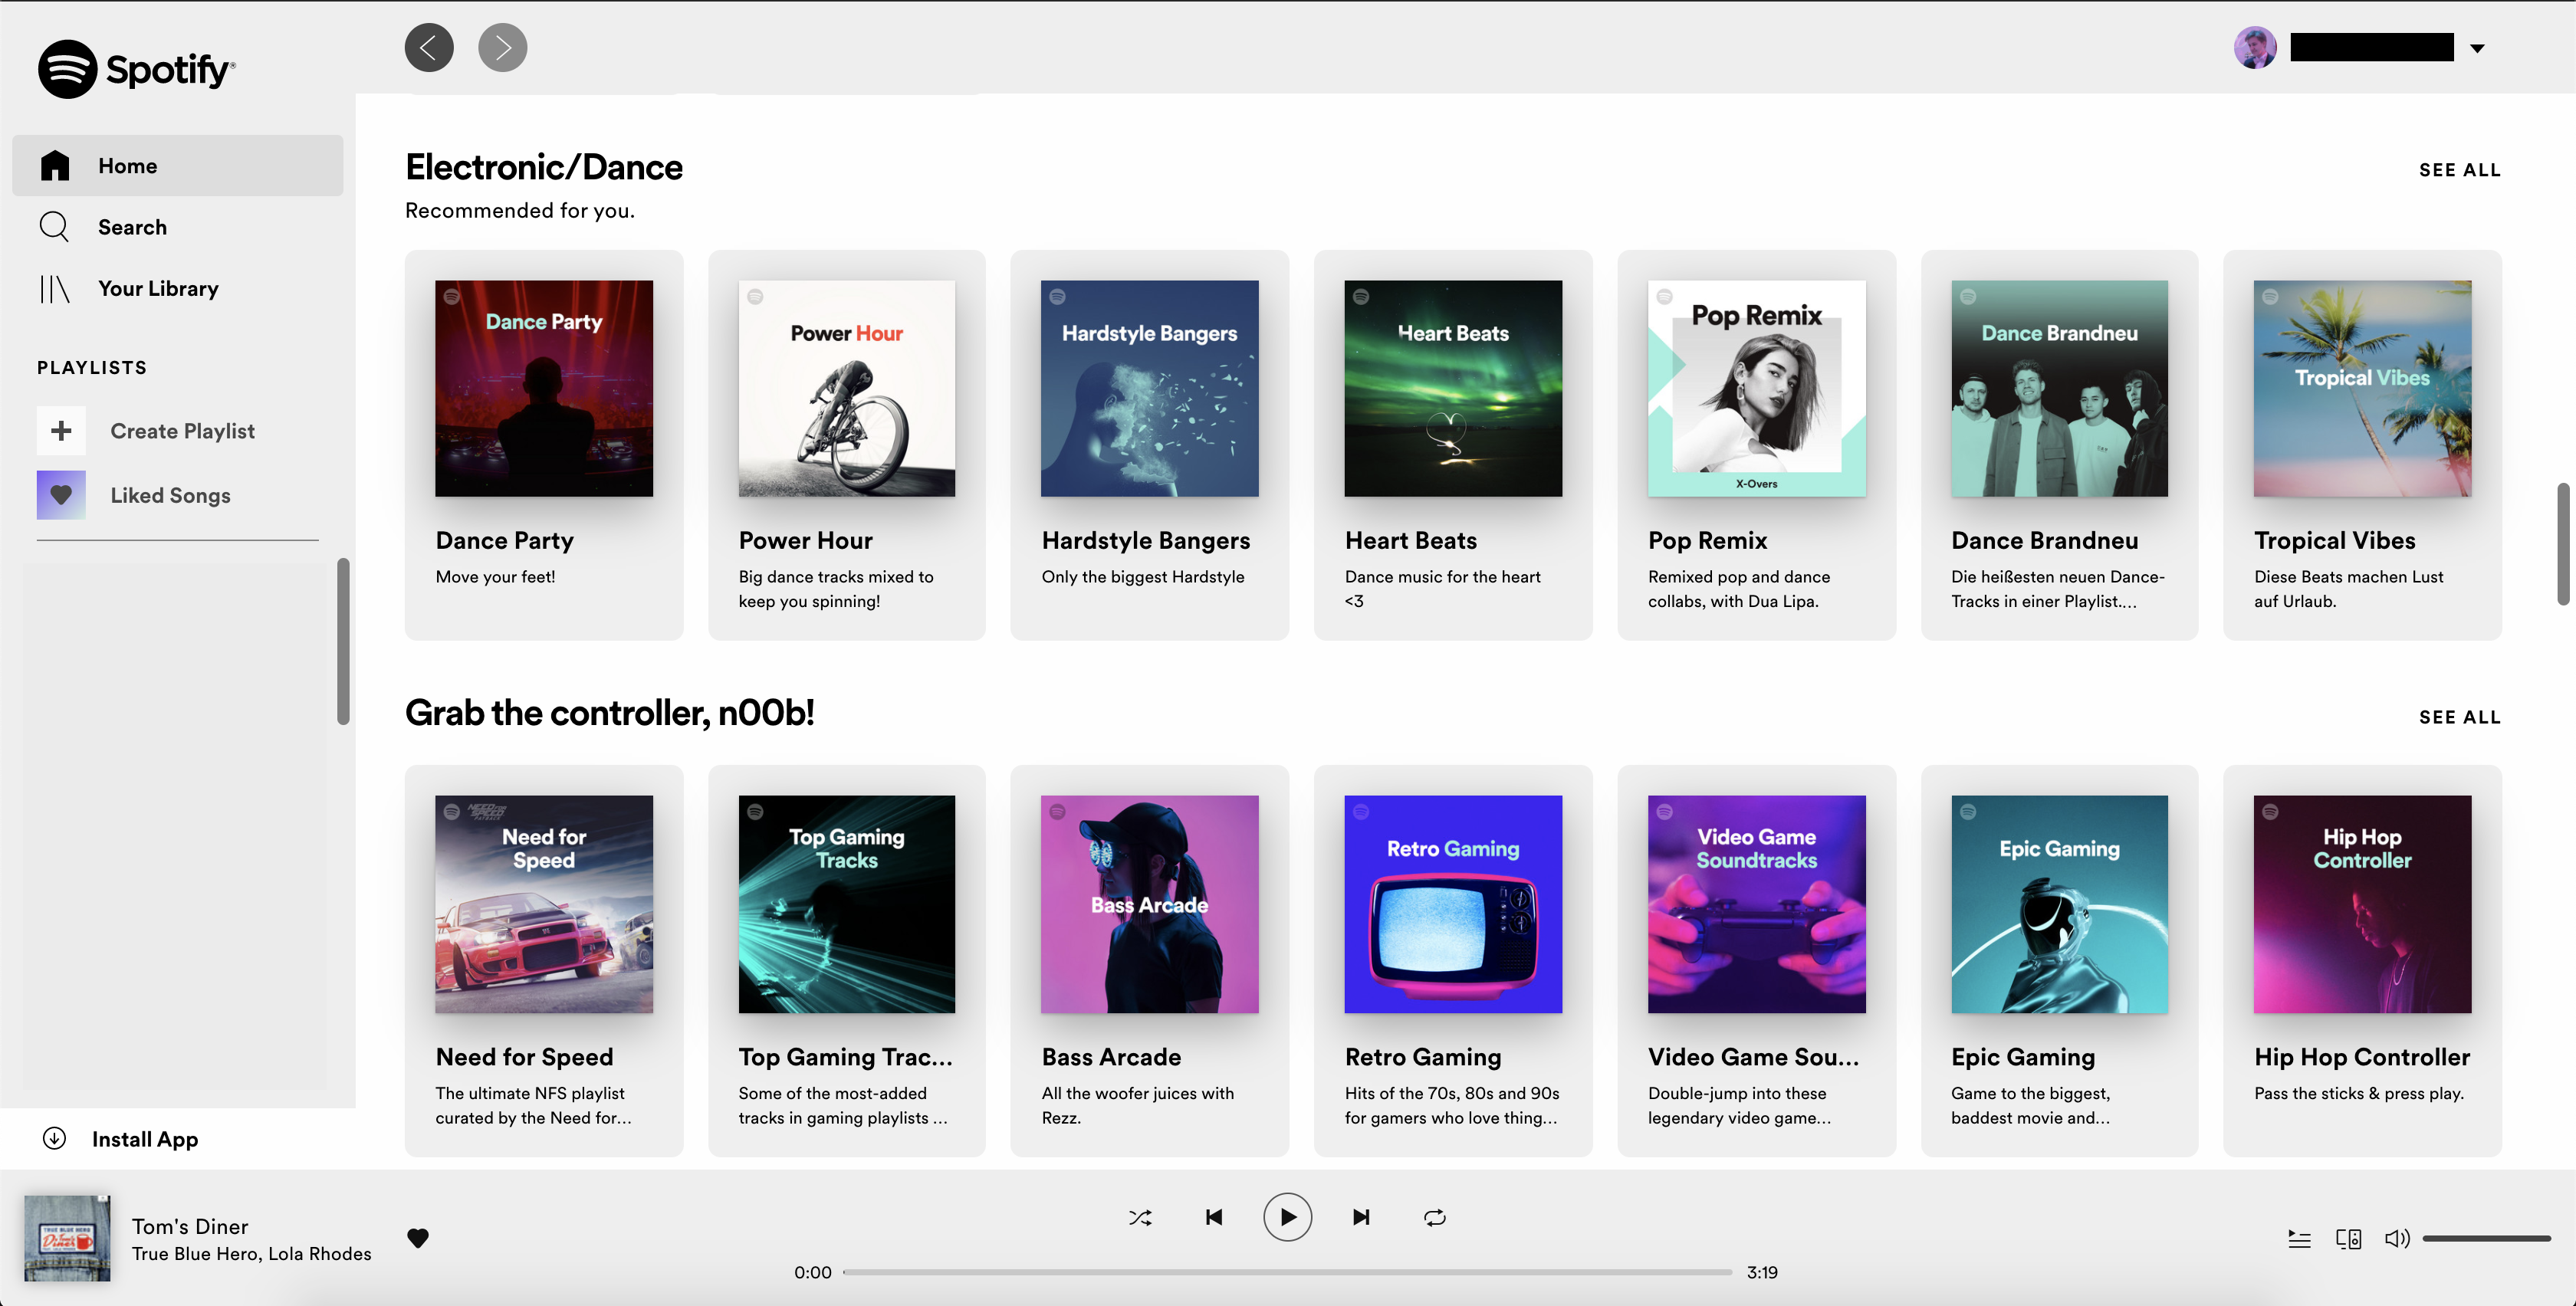
Task: Click the Create Playlist button
Action: coord(182,431)
